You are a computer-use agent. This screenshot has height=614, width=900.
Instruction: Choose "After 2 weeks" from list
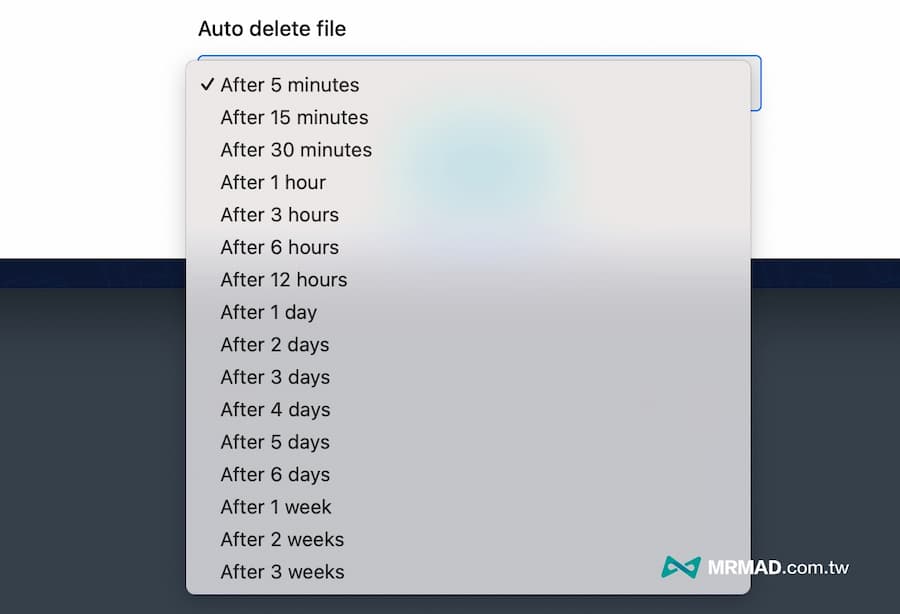click(x=282, y=540)
